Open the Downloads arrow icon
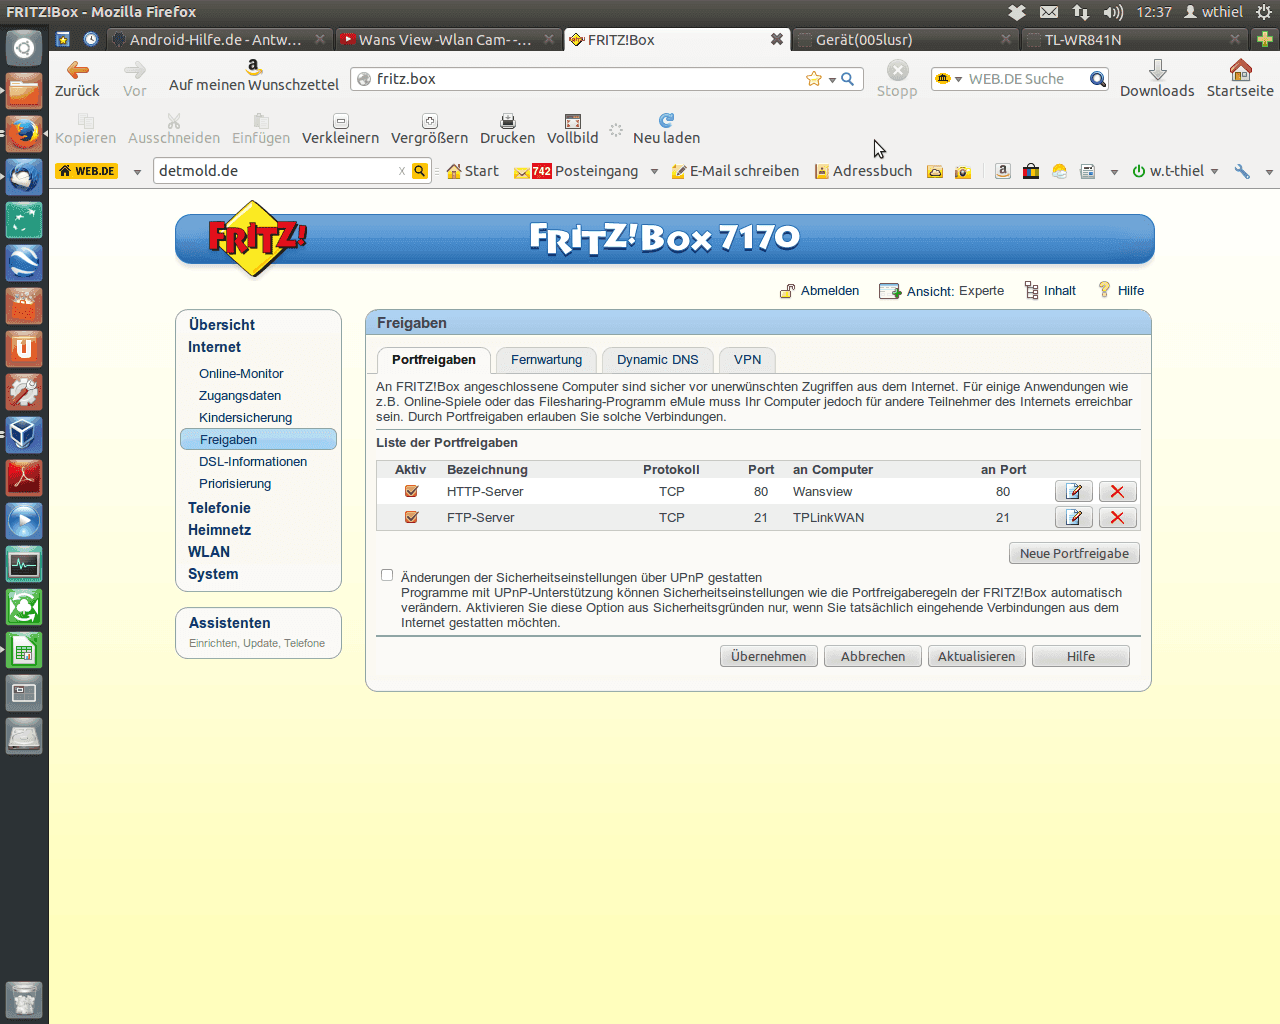1280x1024 pixels. click(1157, 70)
